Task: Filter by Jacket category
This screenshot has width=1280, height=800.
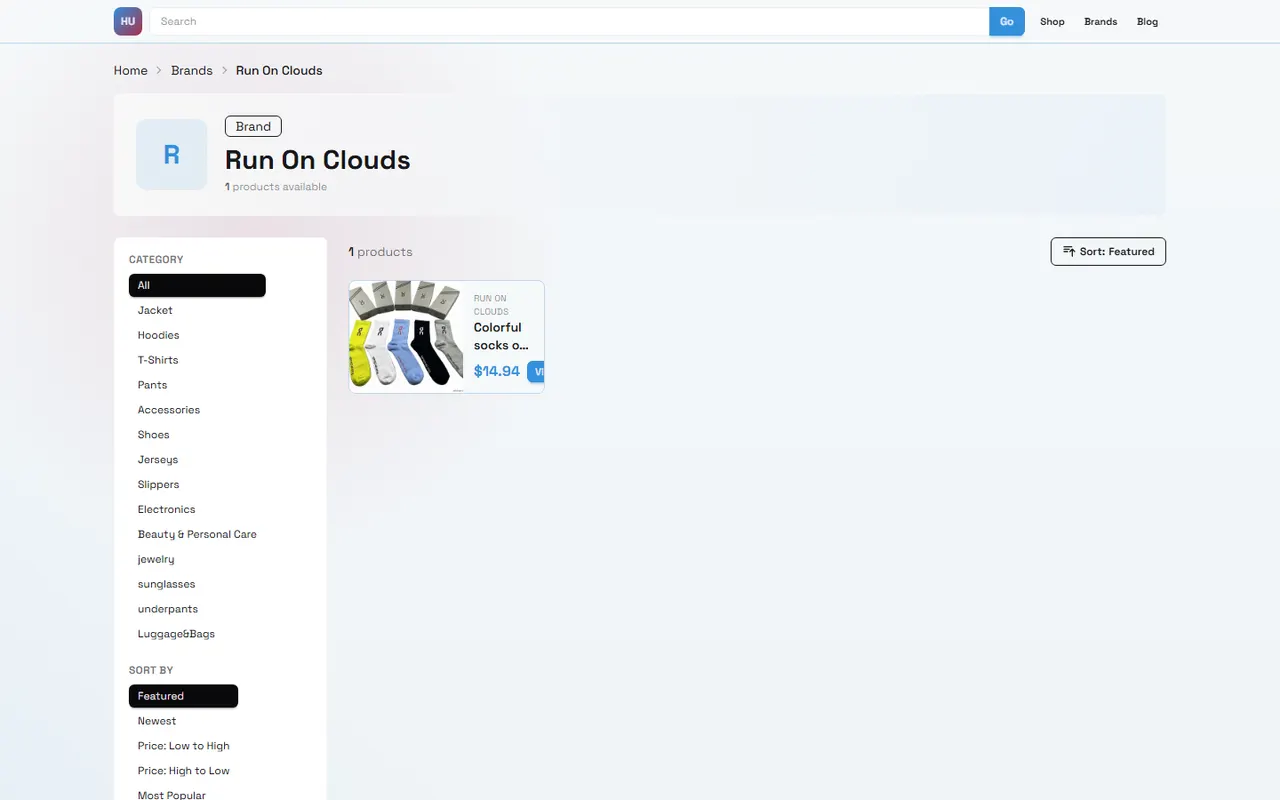Action: pyautogui.click(x=155, y=310)
